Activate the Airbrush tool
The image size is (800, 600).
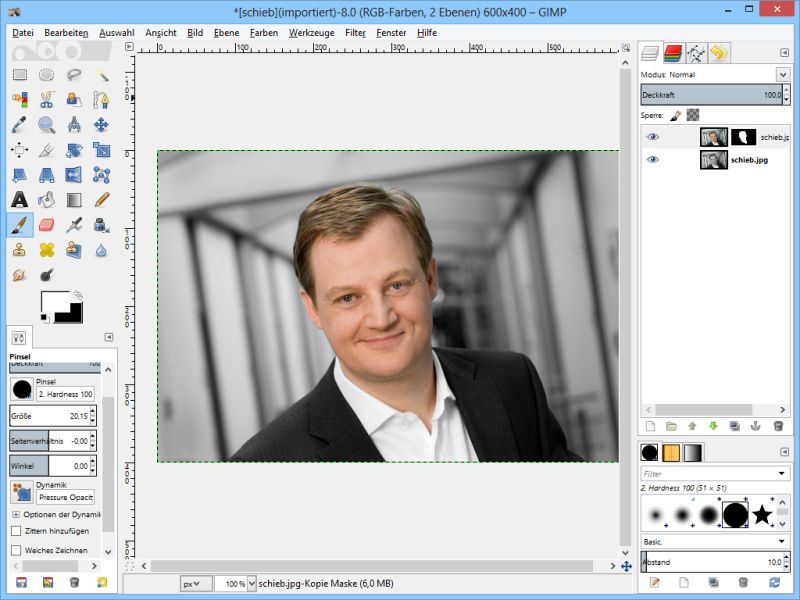74,225
